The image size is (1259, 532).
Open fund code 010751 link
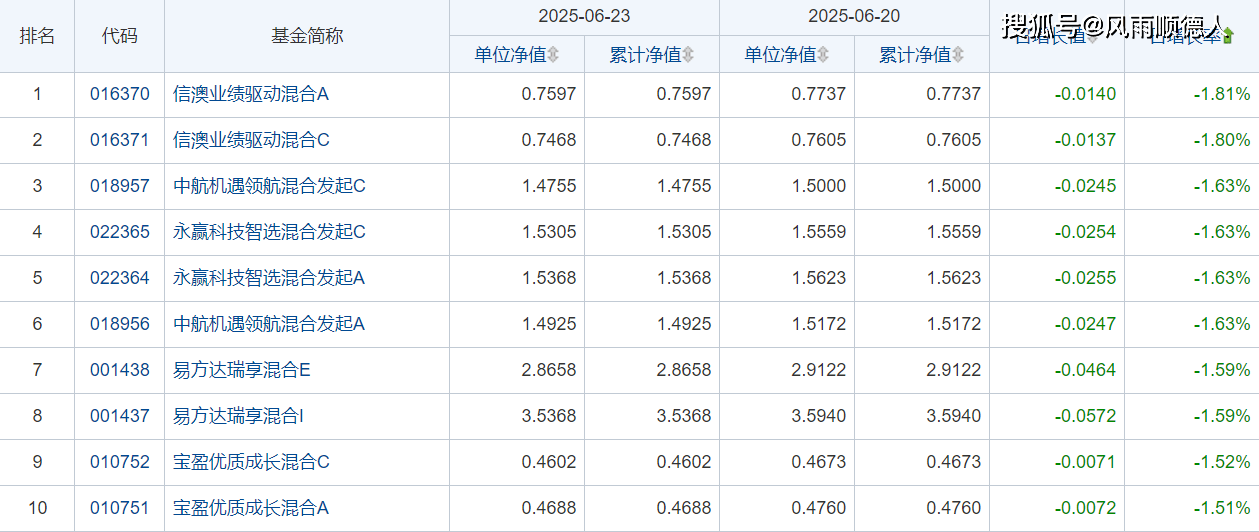click(120, 508)
